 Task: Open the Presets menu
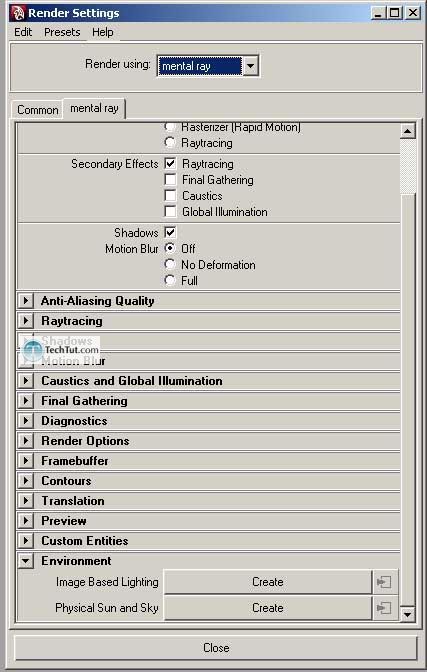click(62, 32)
